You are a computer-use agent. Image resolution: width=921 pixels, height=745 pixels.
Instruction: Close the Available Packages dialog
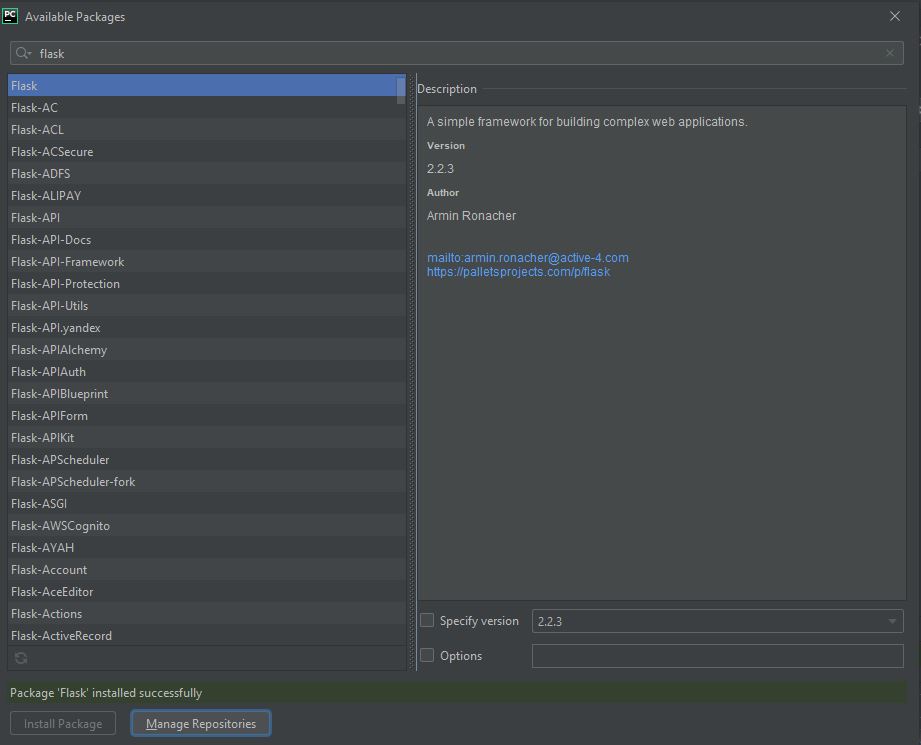pyautogui.click(x=893, y=16)
